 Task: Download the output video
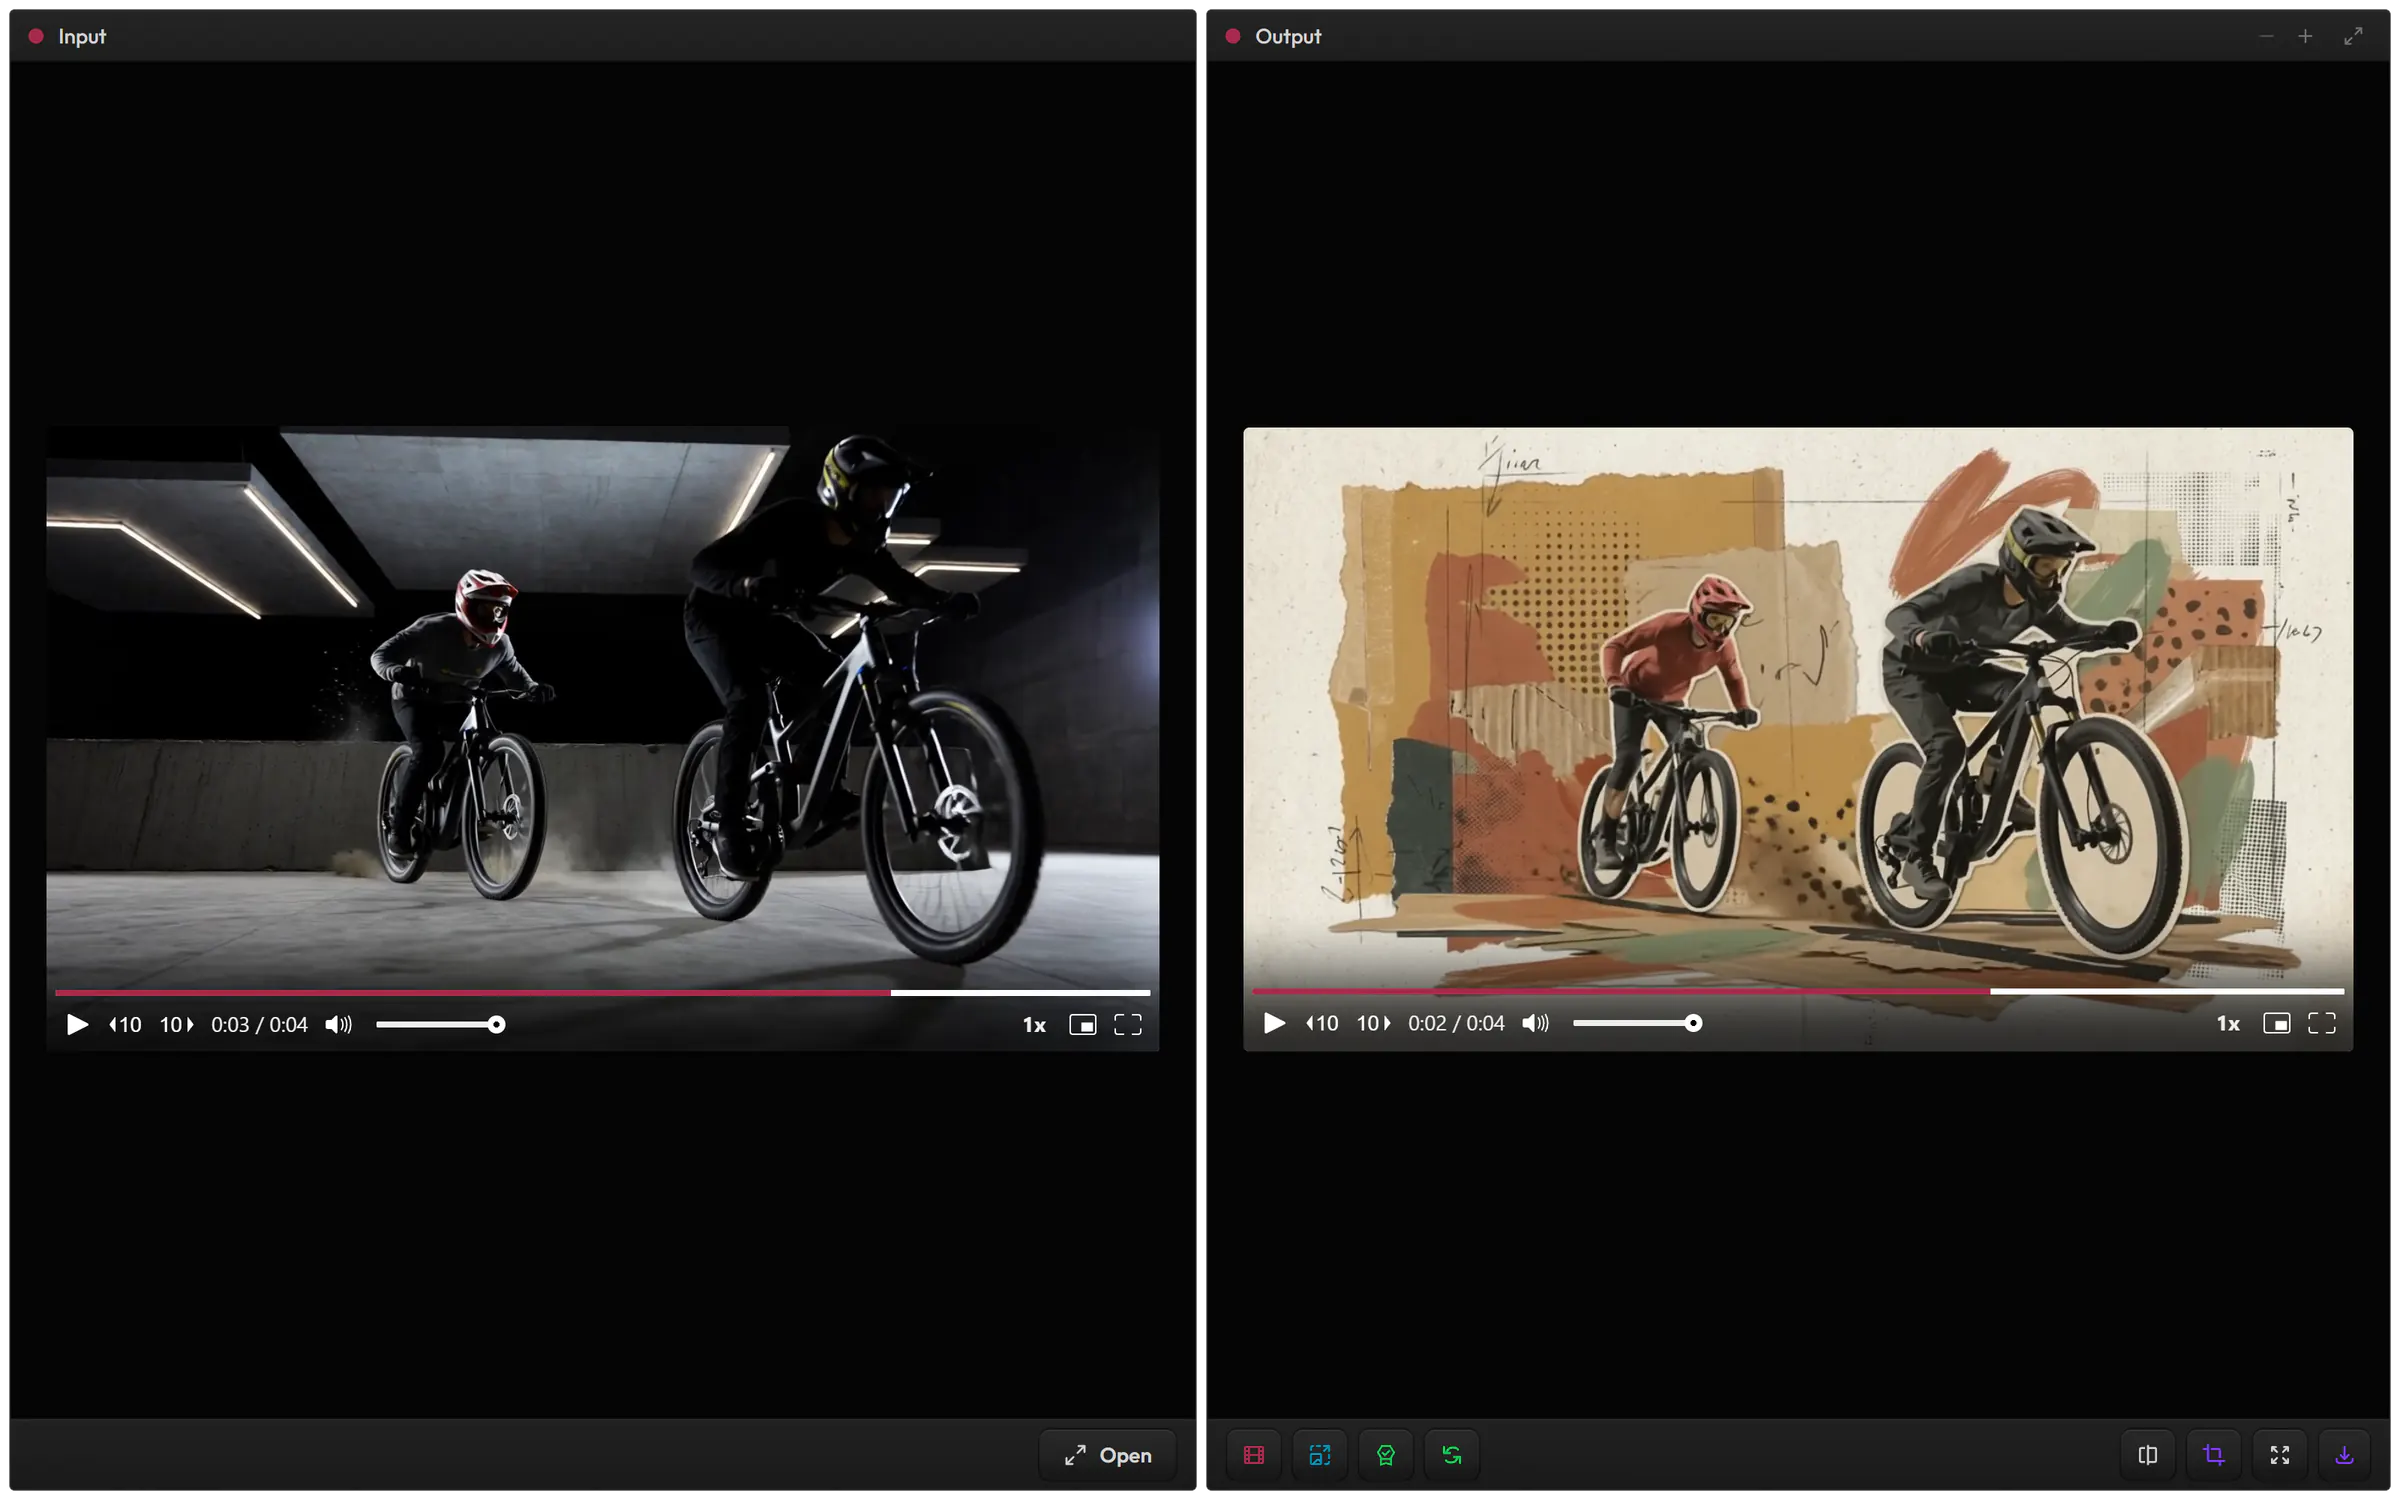click(2345, 1455)
